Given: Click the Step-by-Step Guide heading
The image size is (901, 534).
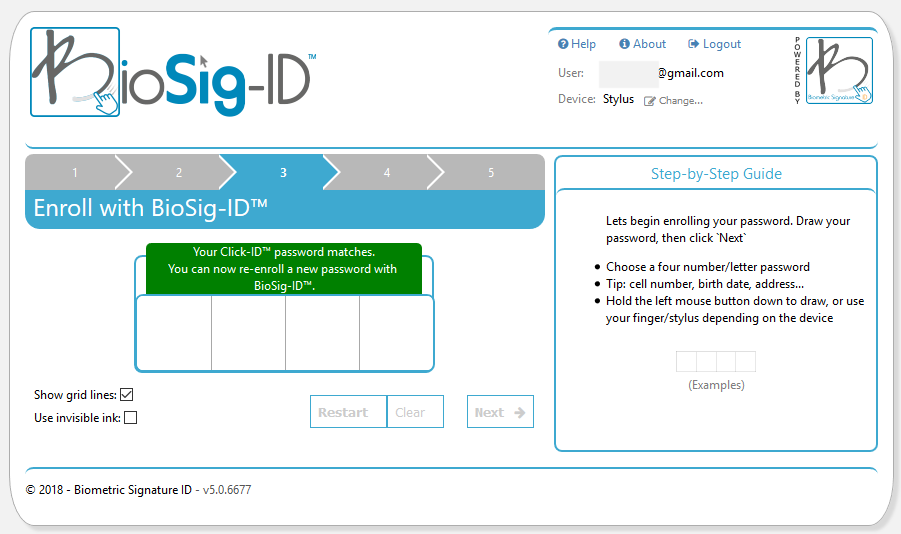Looking at the screenshot, I should (716, 174).
